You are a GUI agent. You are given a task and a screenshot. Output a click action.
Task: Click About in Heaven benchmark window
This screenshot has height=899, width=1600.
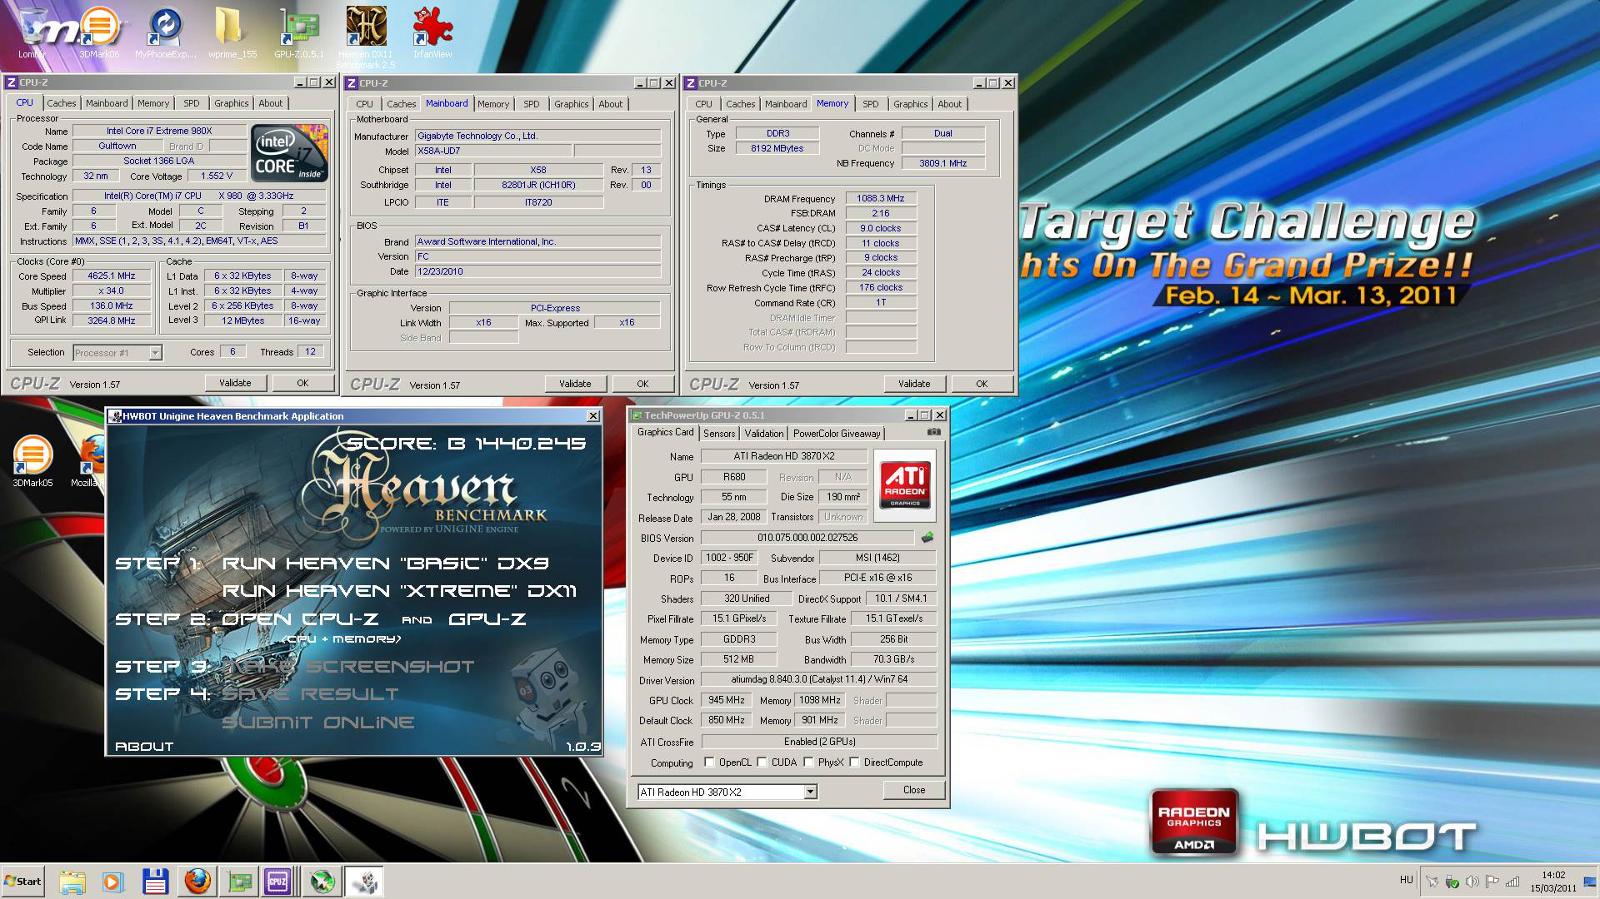tap(144, 746)
